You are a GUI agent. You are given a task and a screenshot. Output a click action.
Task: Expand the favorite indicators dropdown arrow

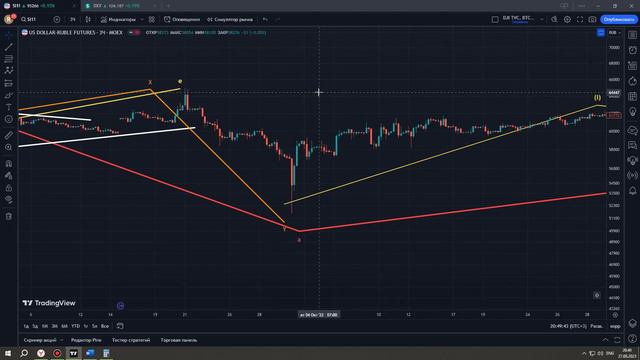142,19
